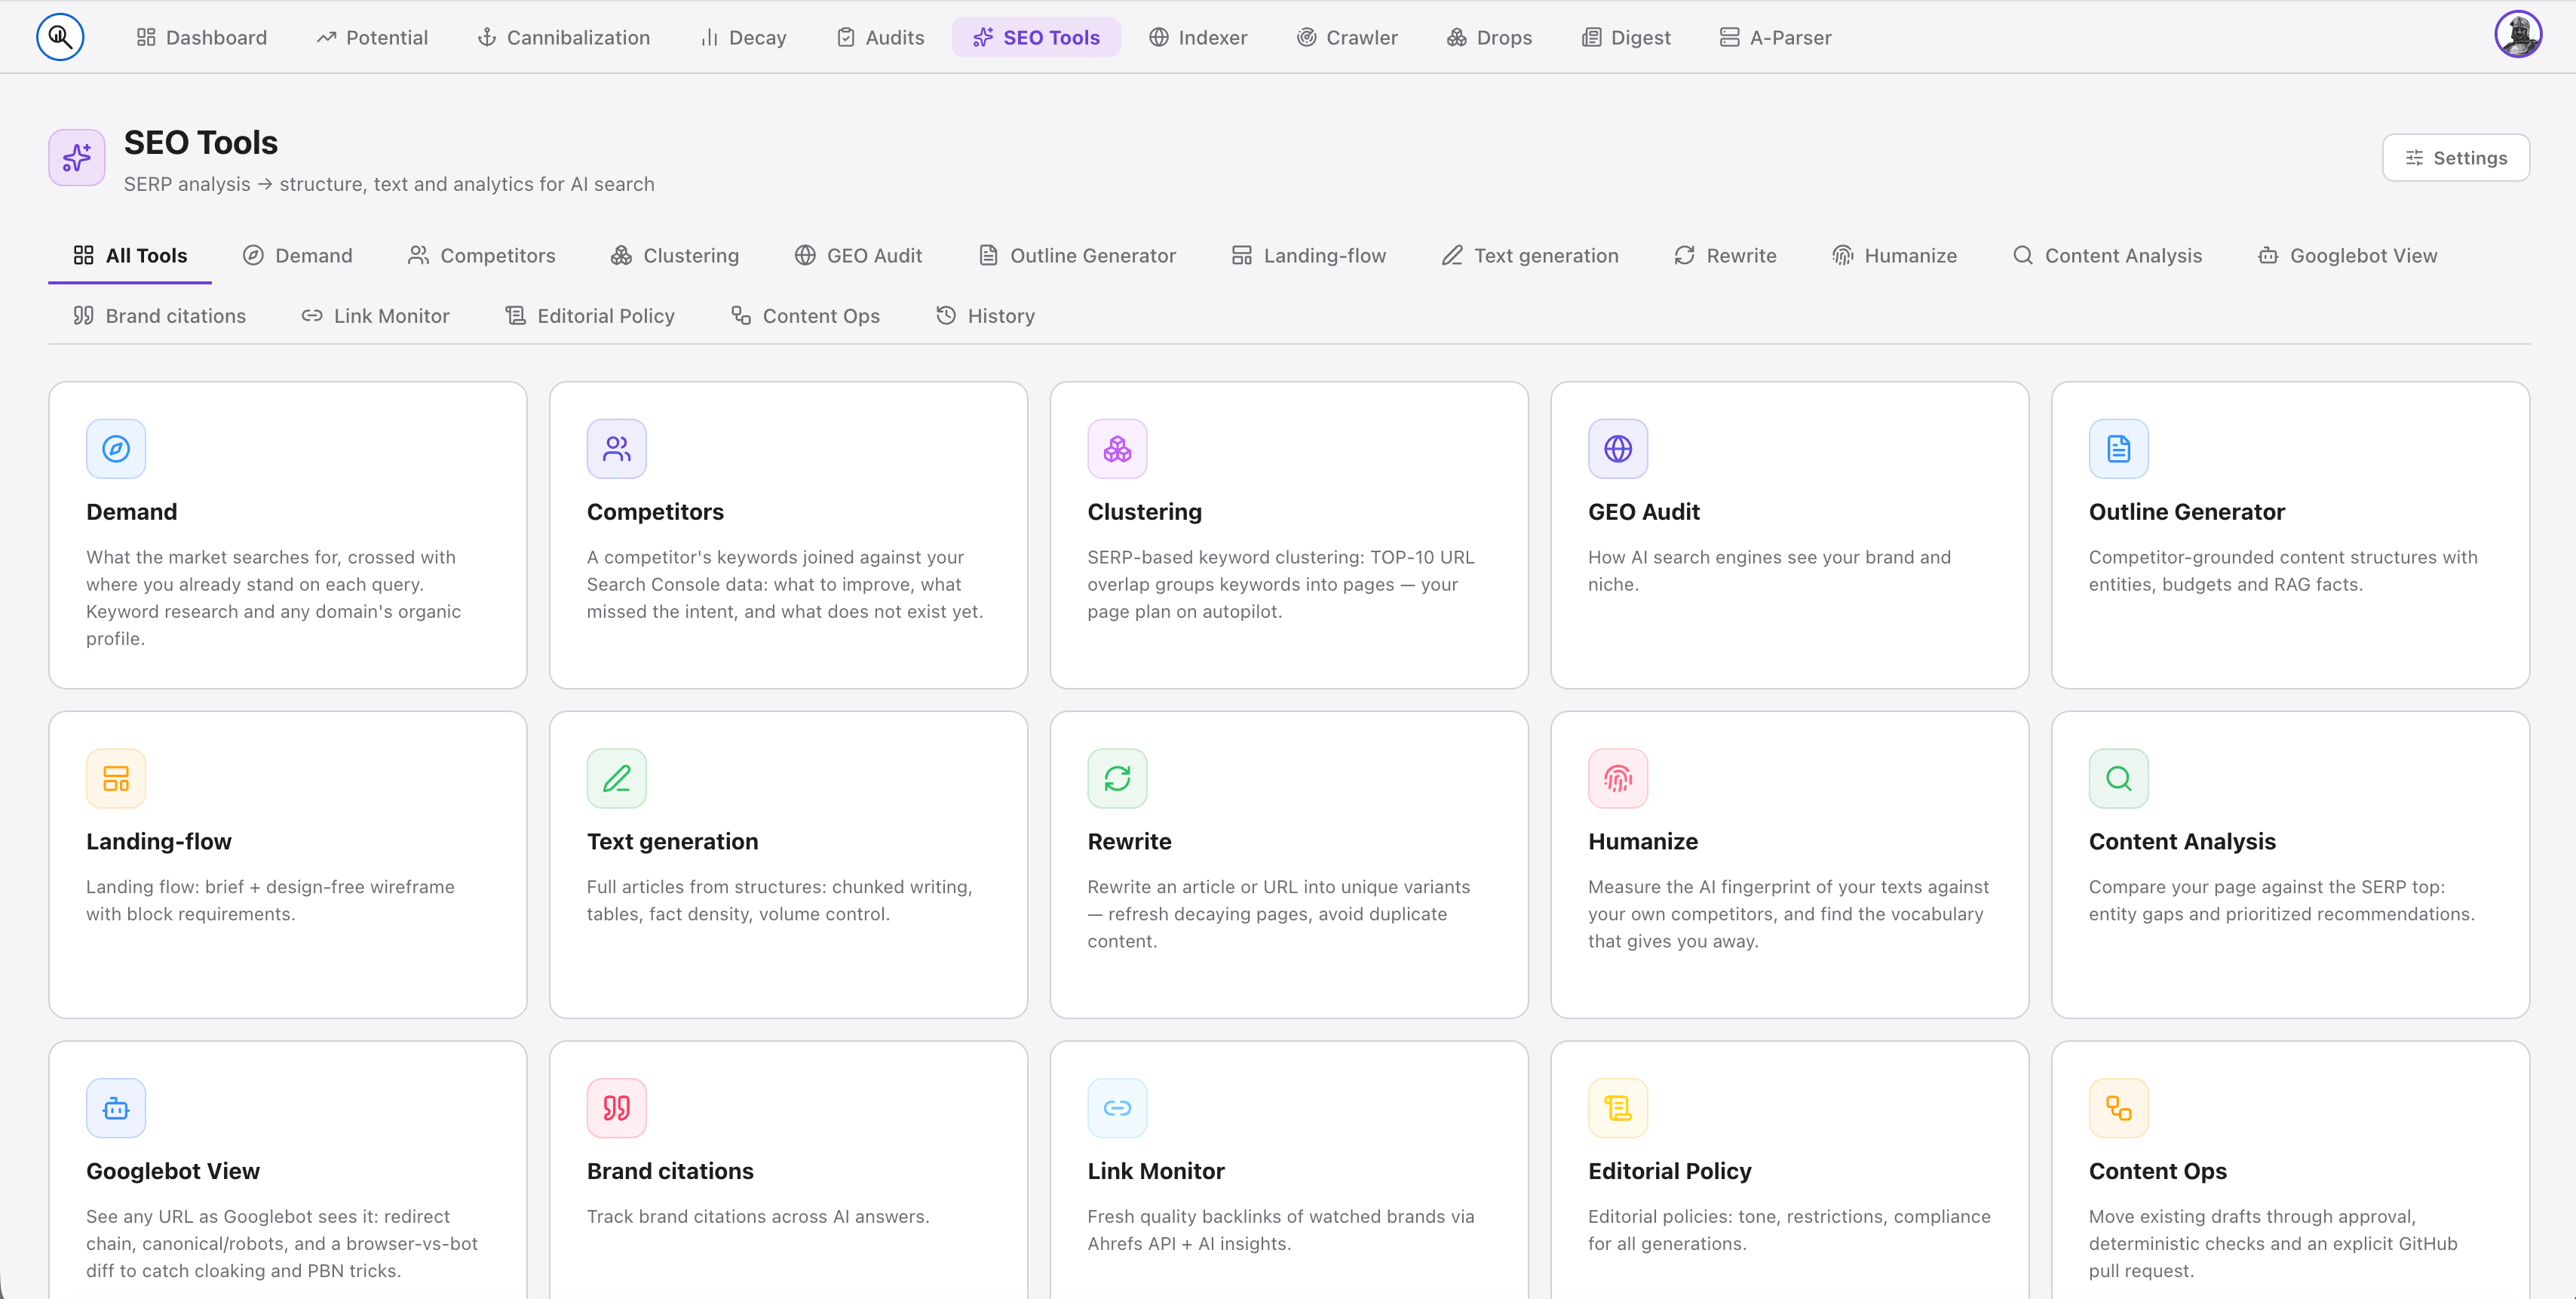Open Decay in the top navigation
Screen dimensions: 2576x1299
click(743, 37)
